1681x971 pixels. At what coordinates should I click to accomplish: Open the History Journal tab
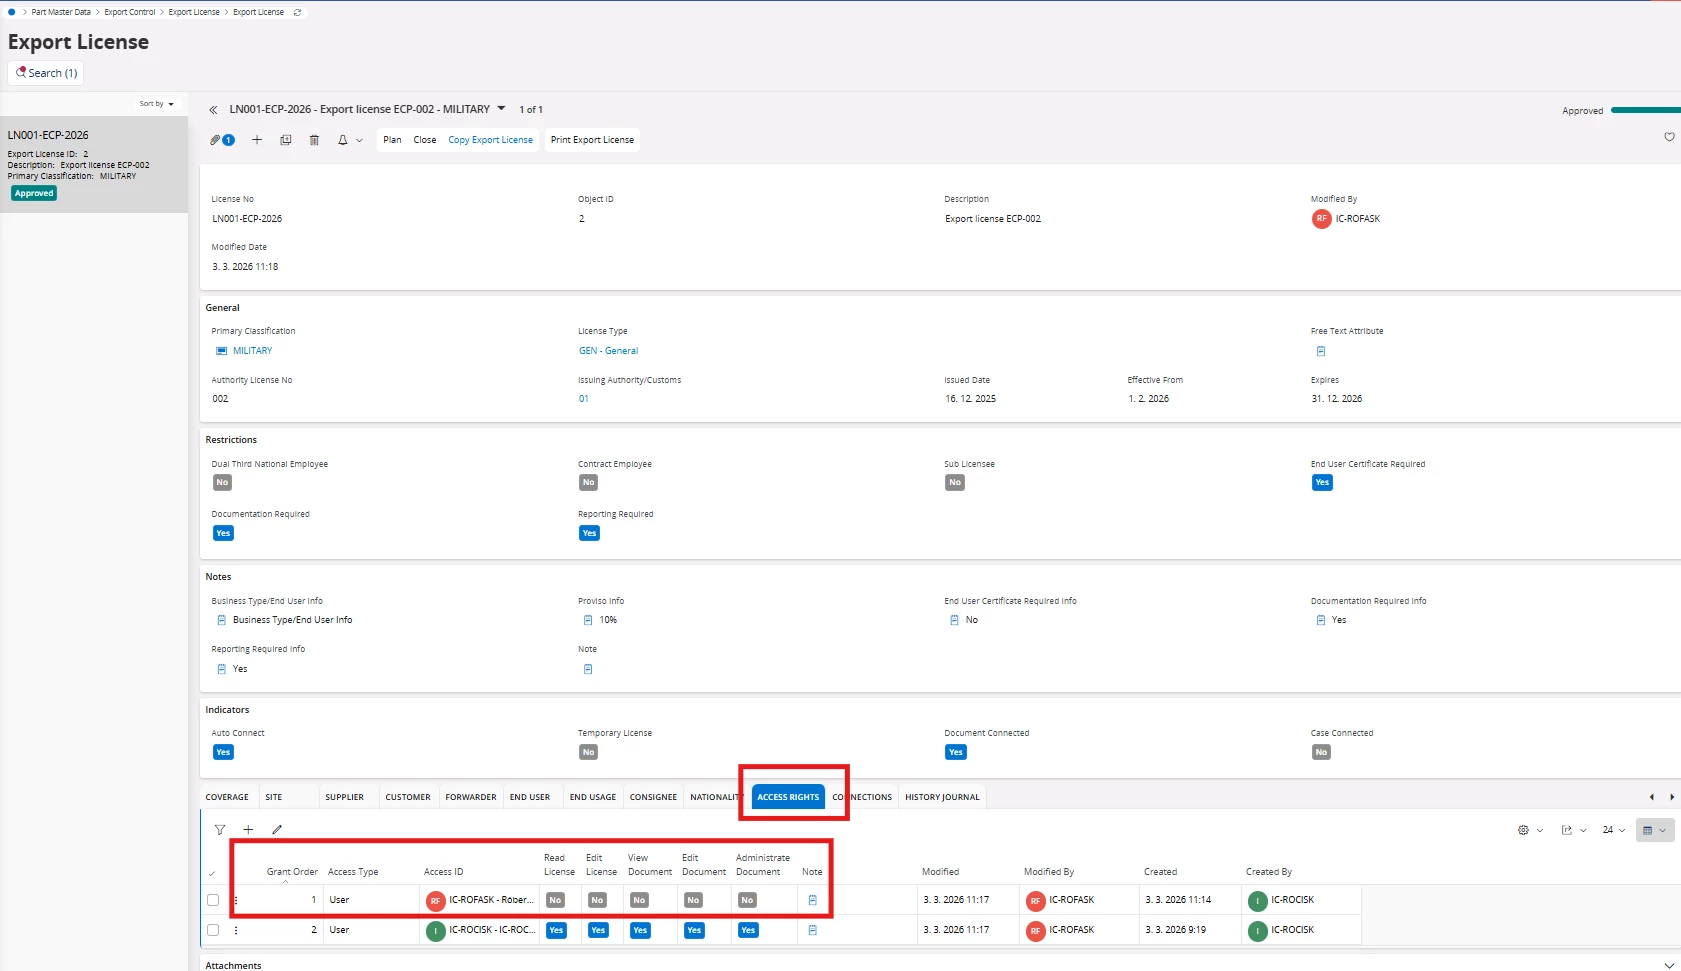(x=942, y=797)
